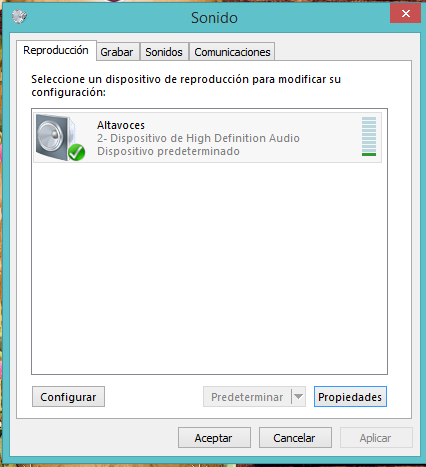Click the volume level meter for Altavoces
The height and width of the screenshot is (467, 426).
click(x=369, y=136)
